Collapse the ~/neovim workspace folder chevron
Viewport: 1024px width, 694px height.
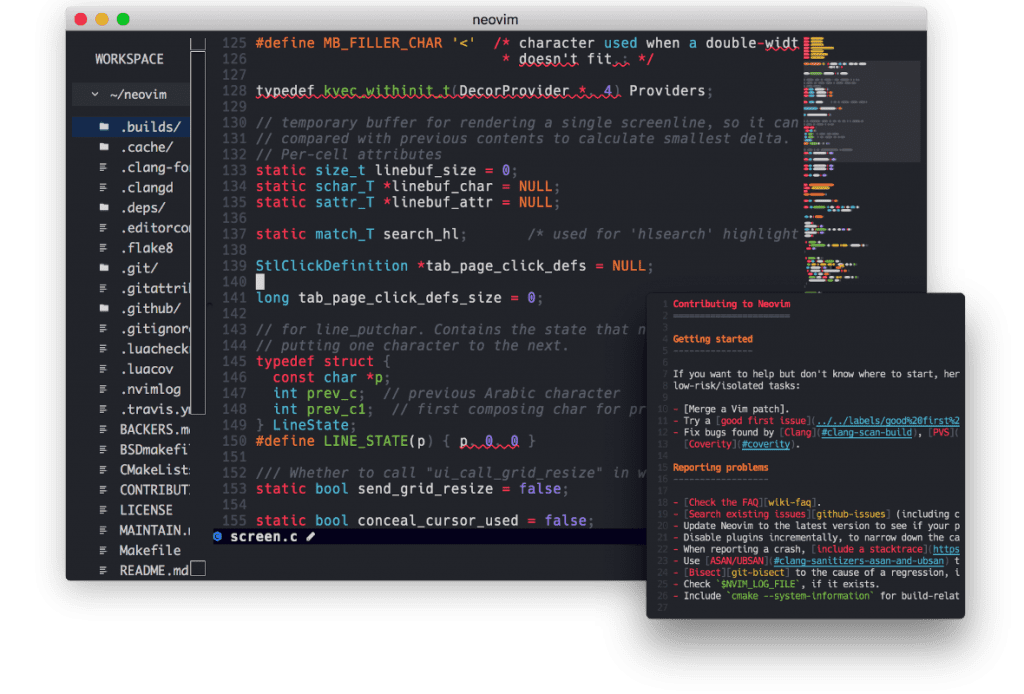pyautogui.click(x=95, y=95)
